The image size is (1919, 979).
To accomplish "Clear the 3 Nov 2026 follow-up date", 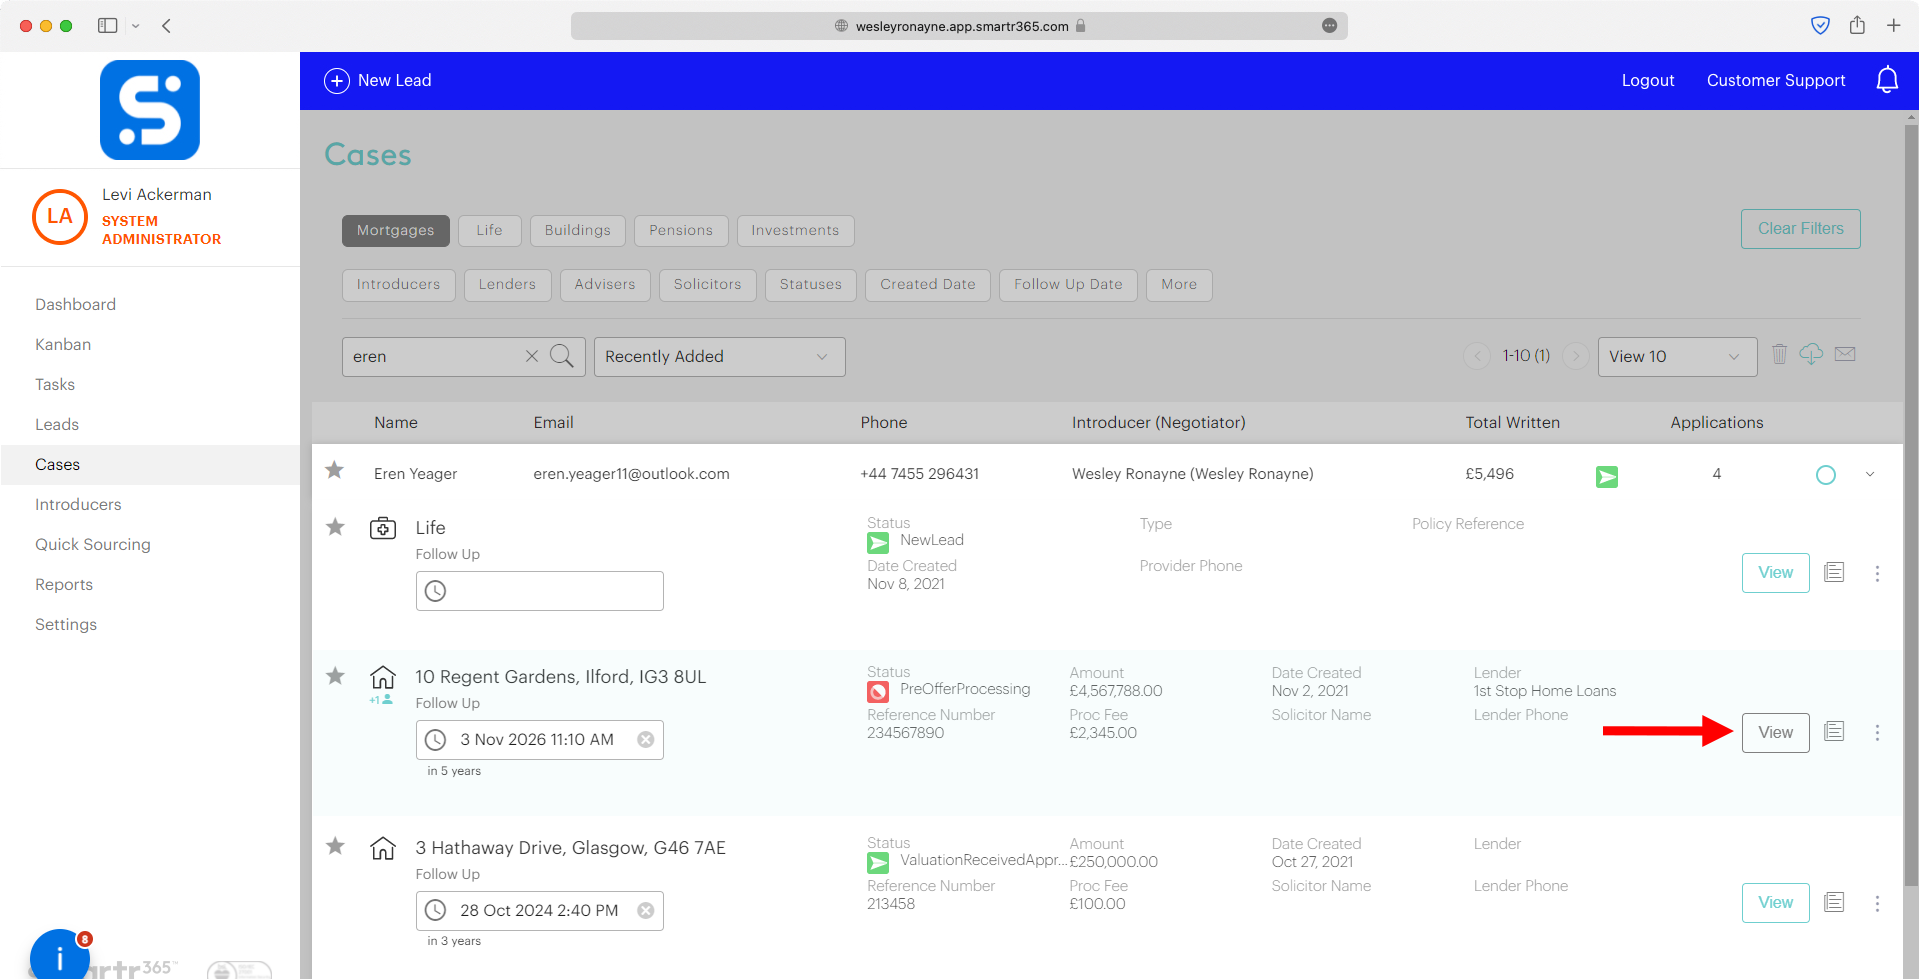I will [646, 739].
